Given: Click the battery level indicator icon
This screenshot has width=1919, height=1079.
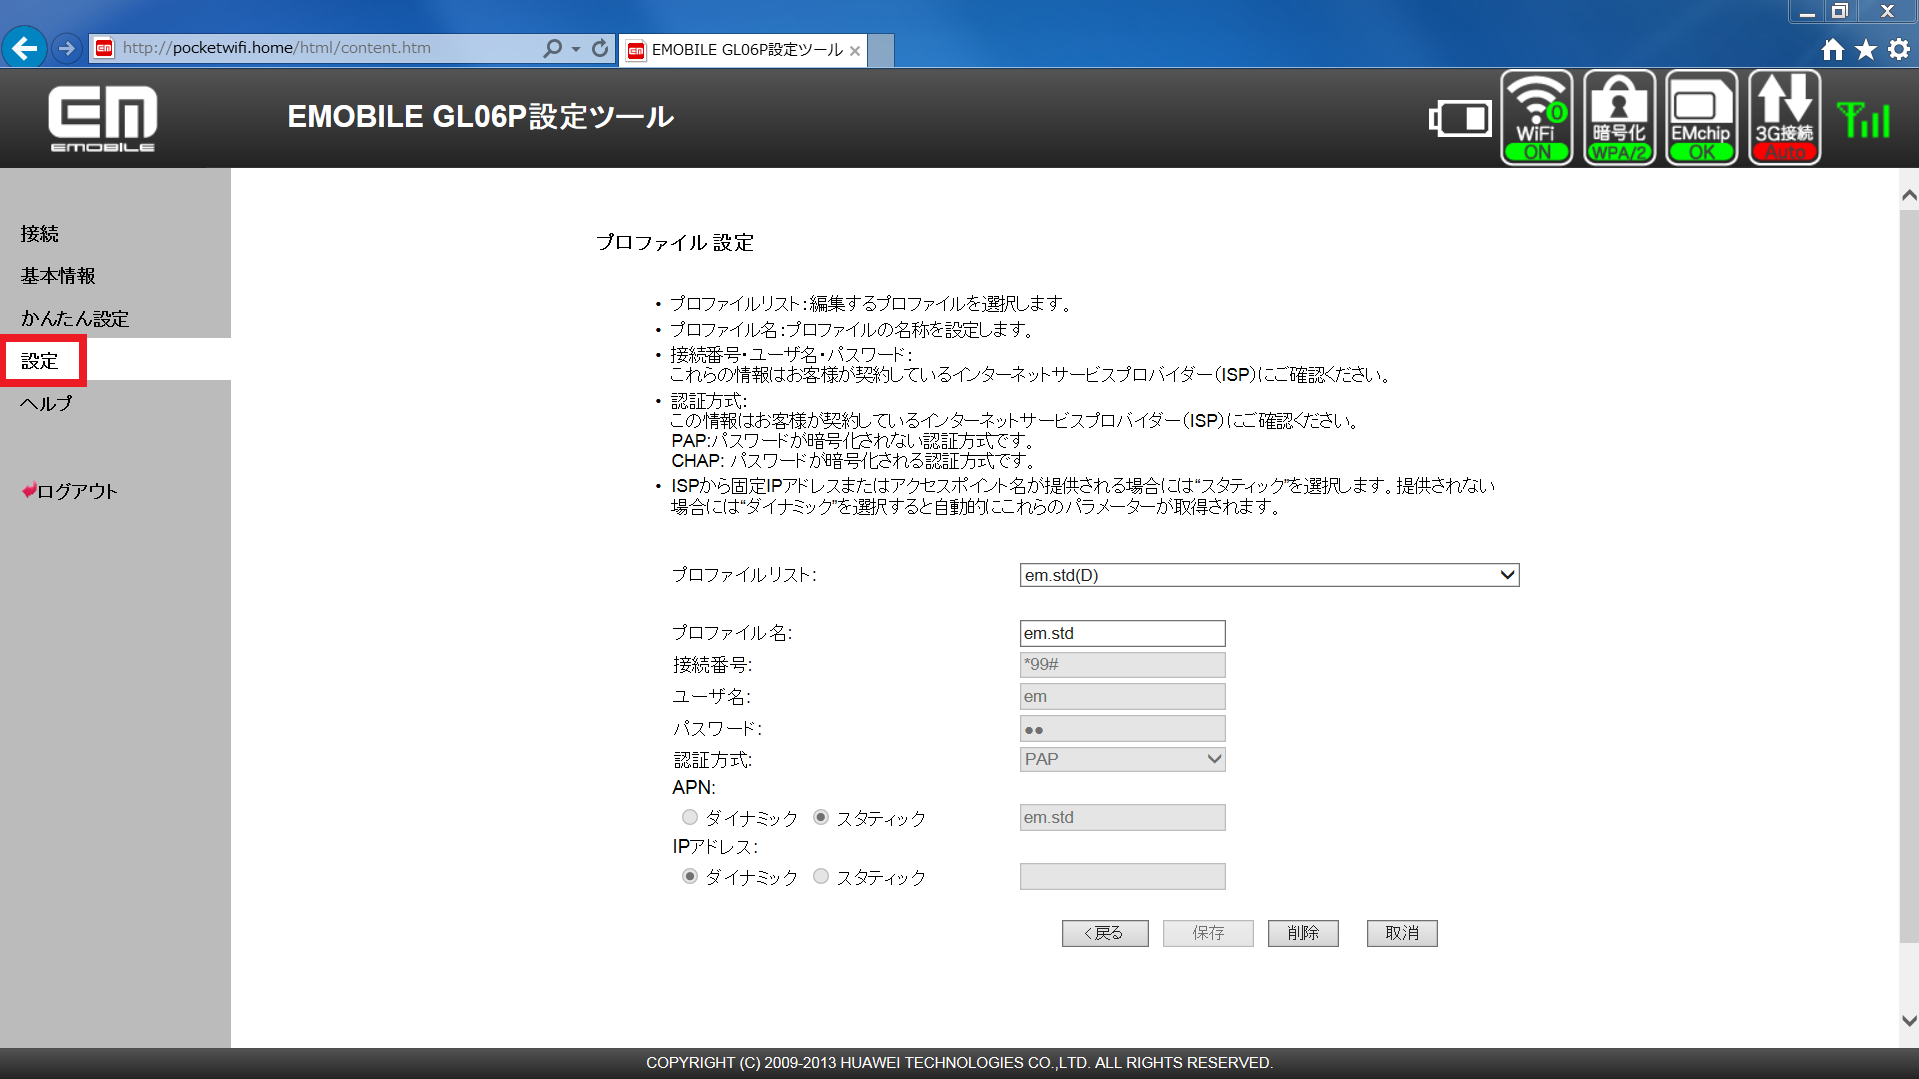Looking at the screenshot, I should tap(1460, 117).
